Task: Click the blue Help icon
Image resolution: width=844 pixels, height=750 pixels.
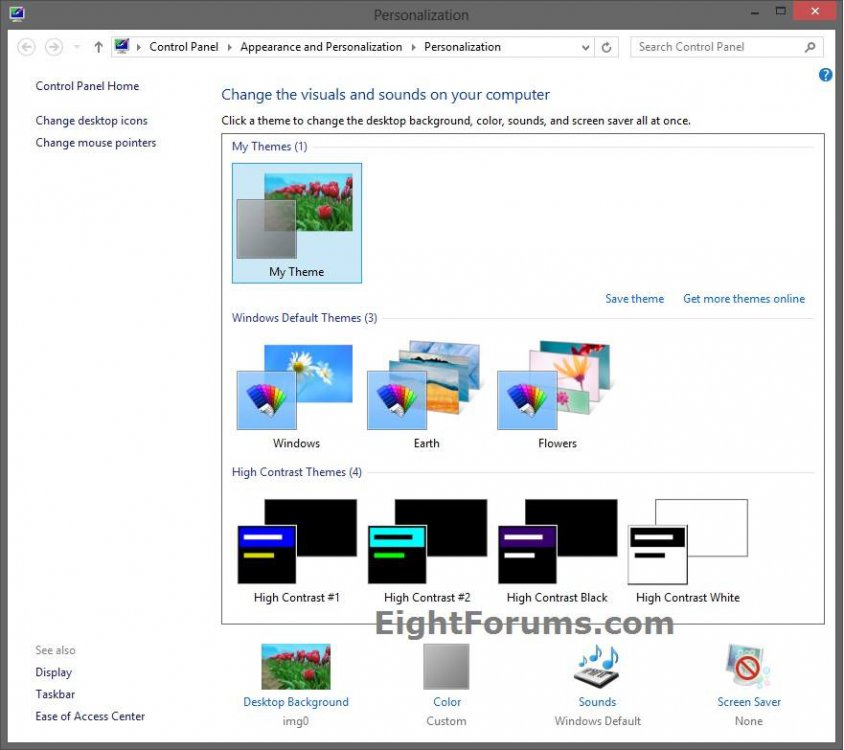Action: click(x=825, y=74)
